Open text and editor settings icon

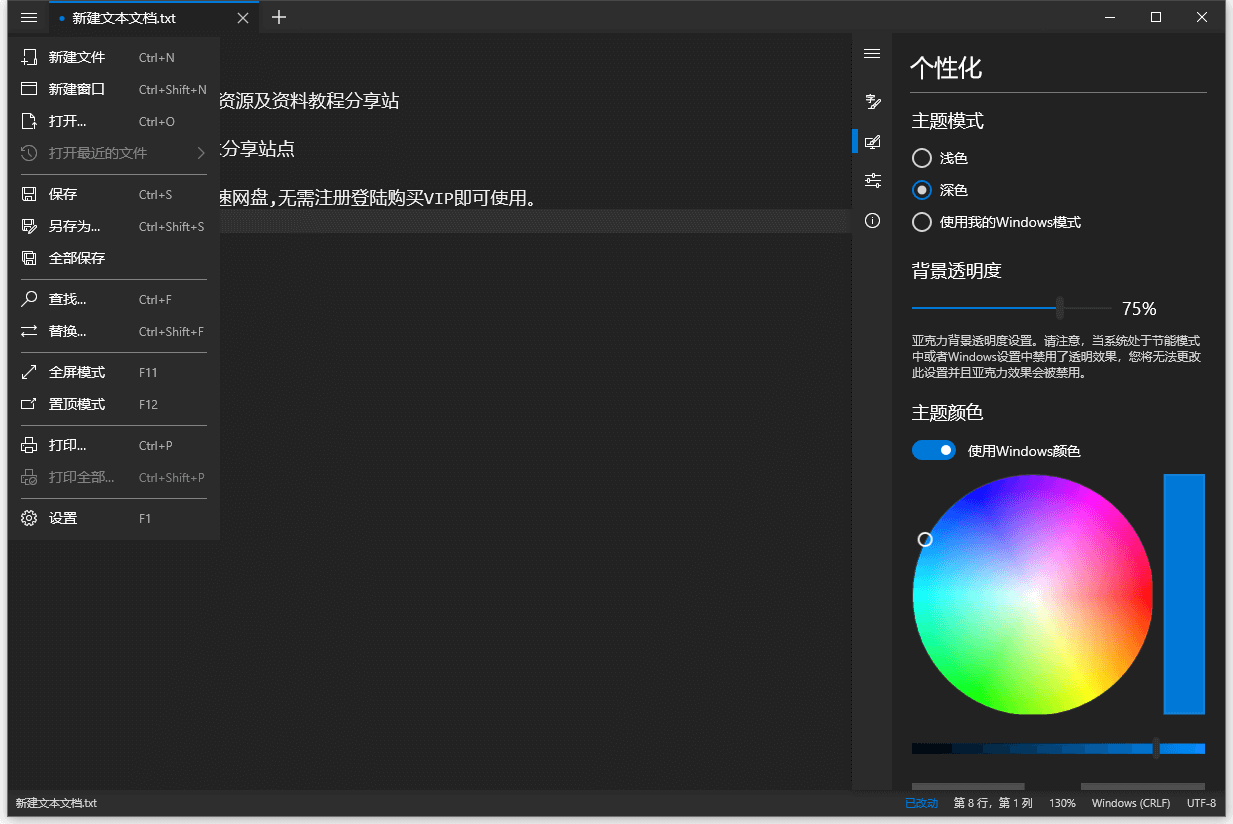872,101
